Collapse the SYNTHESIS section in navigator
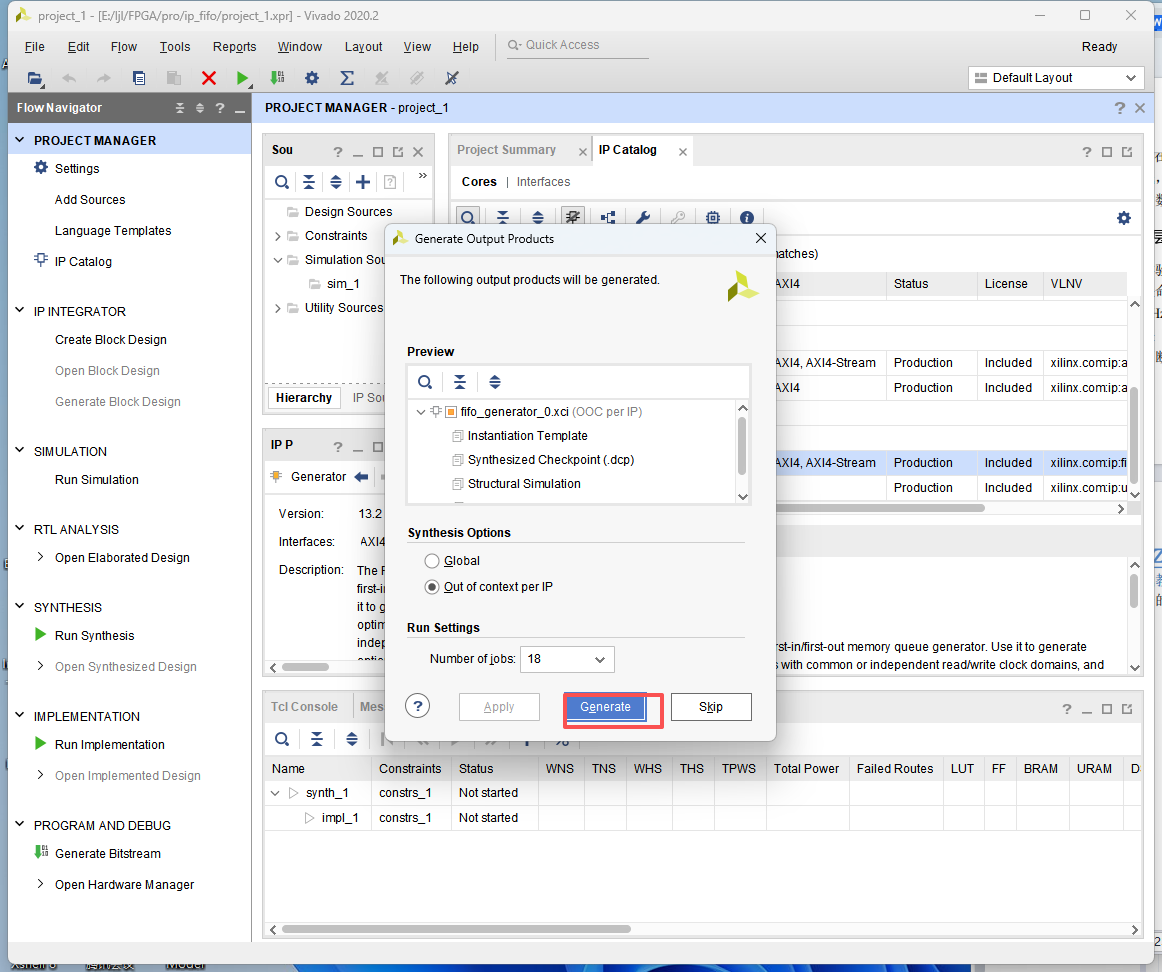 point(20,607)
